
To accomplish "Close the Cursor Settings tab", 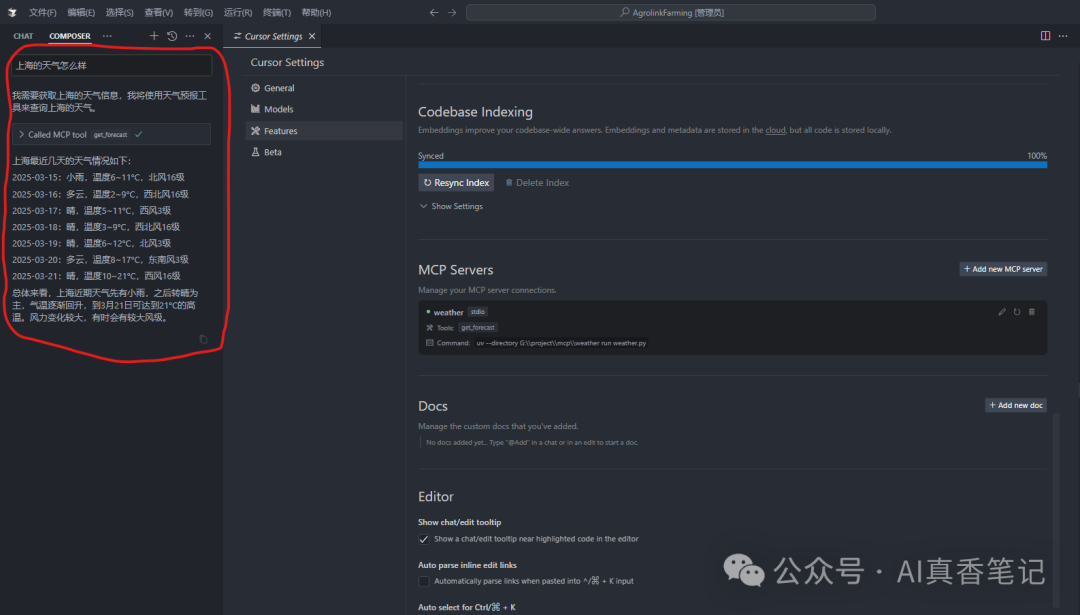I will [x=312, y=36].
